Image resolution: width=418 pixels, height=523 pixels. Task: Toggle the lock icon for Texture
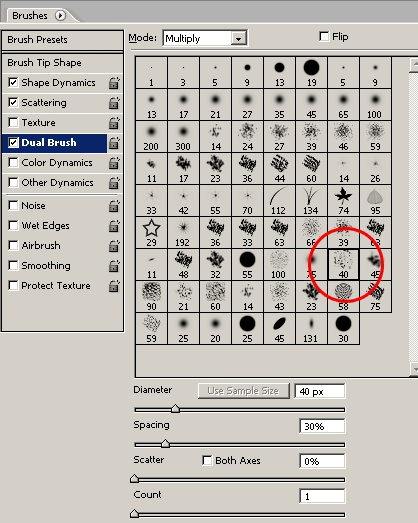pyautogui.click(x=114, y=123)
